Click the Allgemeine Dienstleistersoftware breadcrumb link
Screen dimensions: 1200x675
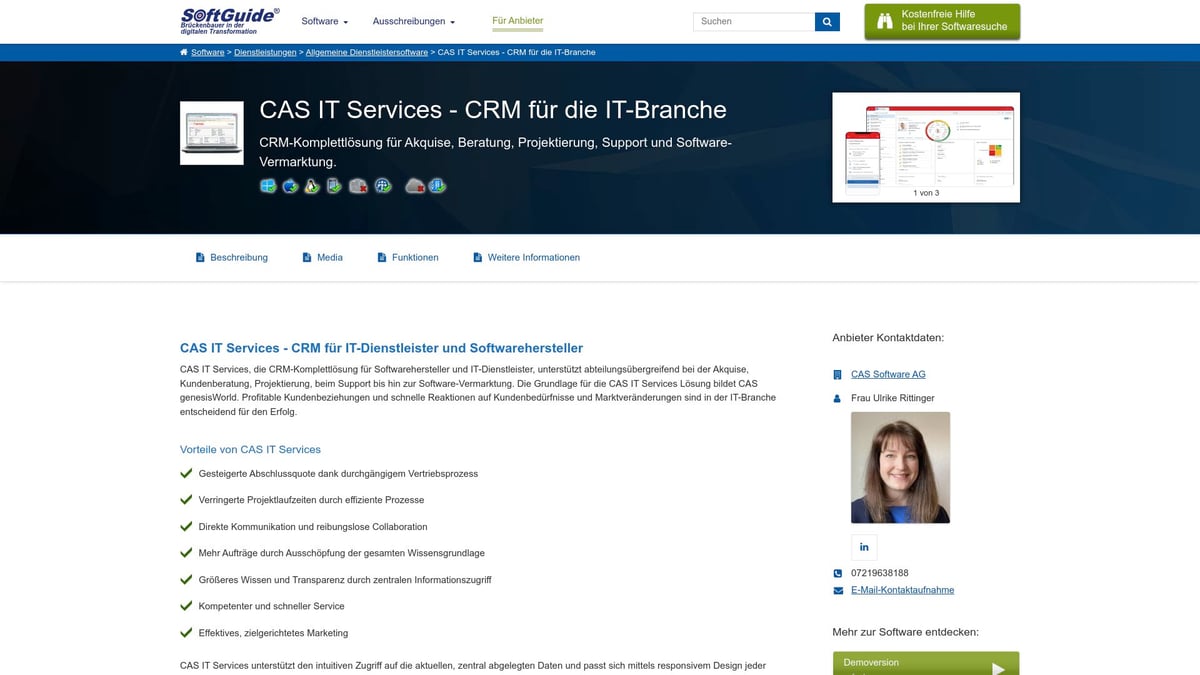[x=367, y=52]
